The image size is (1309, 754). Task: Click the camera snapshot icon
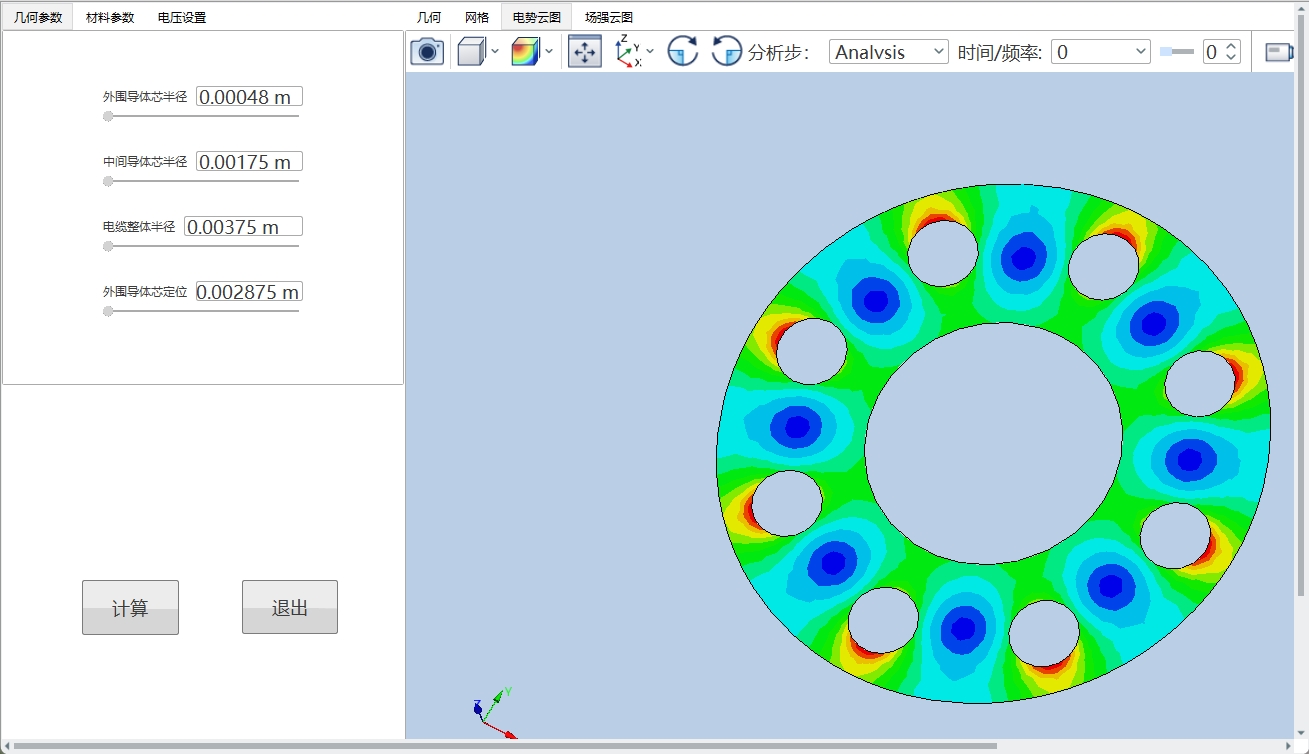point(427,52)
